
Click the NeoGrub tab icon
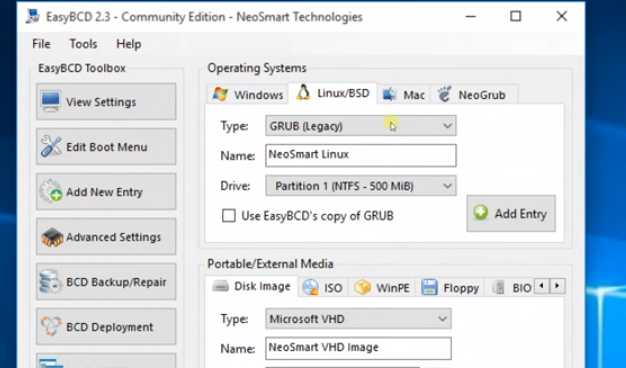coord(444,94)
